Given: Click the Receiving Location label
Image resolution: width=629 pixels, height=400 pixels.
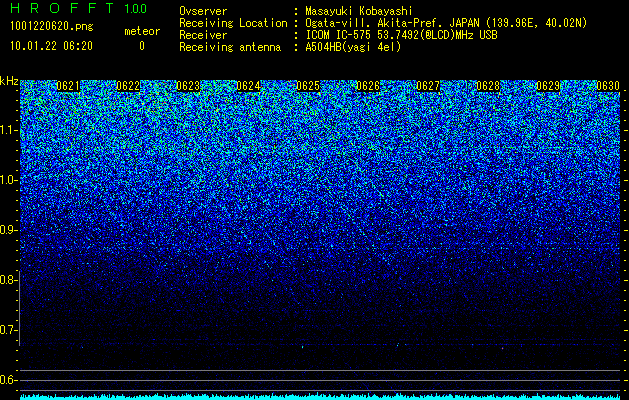Looking at the screenshot, I should coord(233,23).
